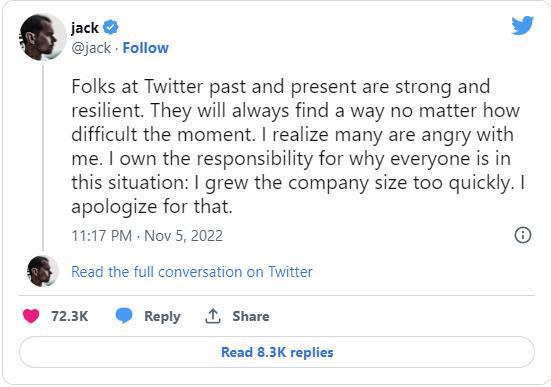Click the tweet body text about Twitter folks
The image size is (551, 387).
298,146
